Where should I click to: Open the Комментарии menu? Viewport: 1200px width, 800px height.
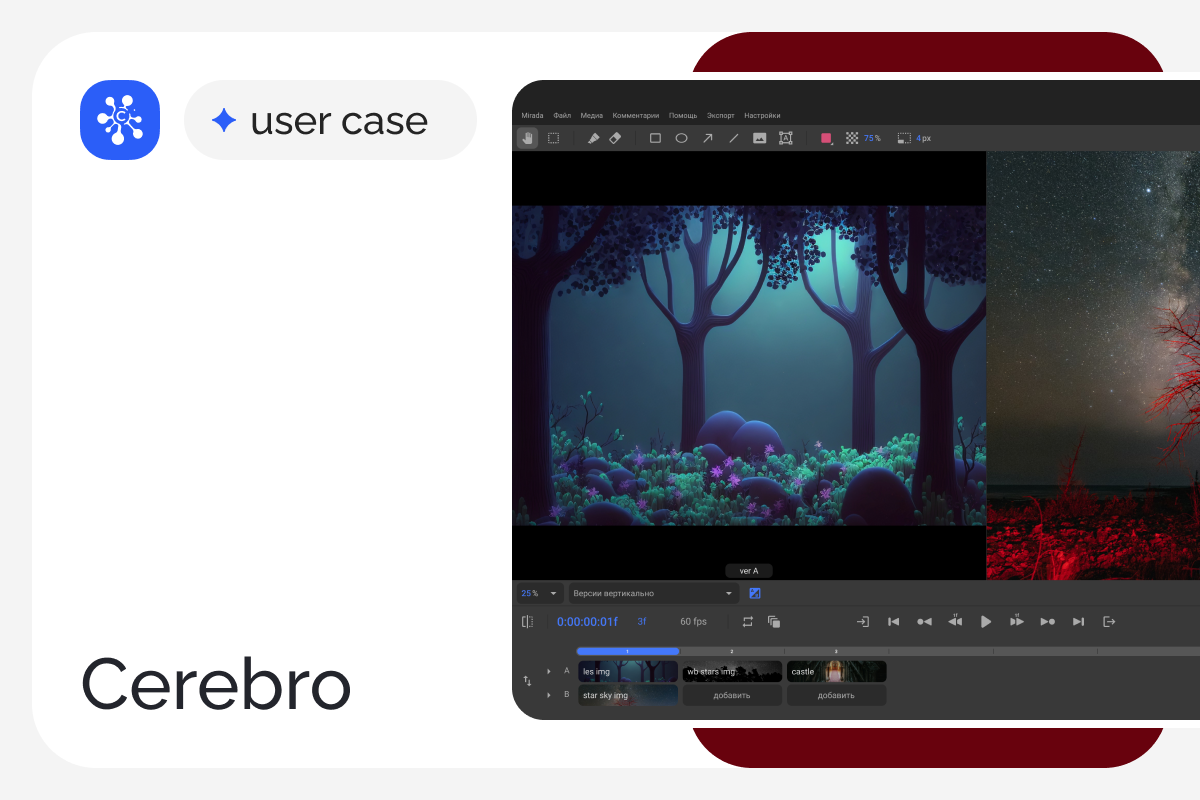636,115
